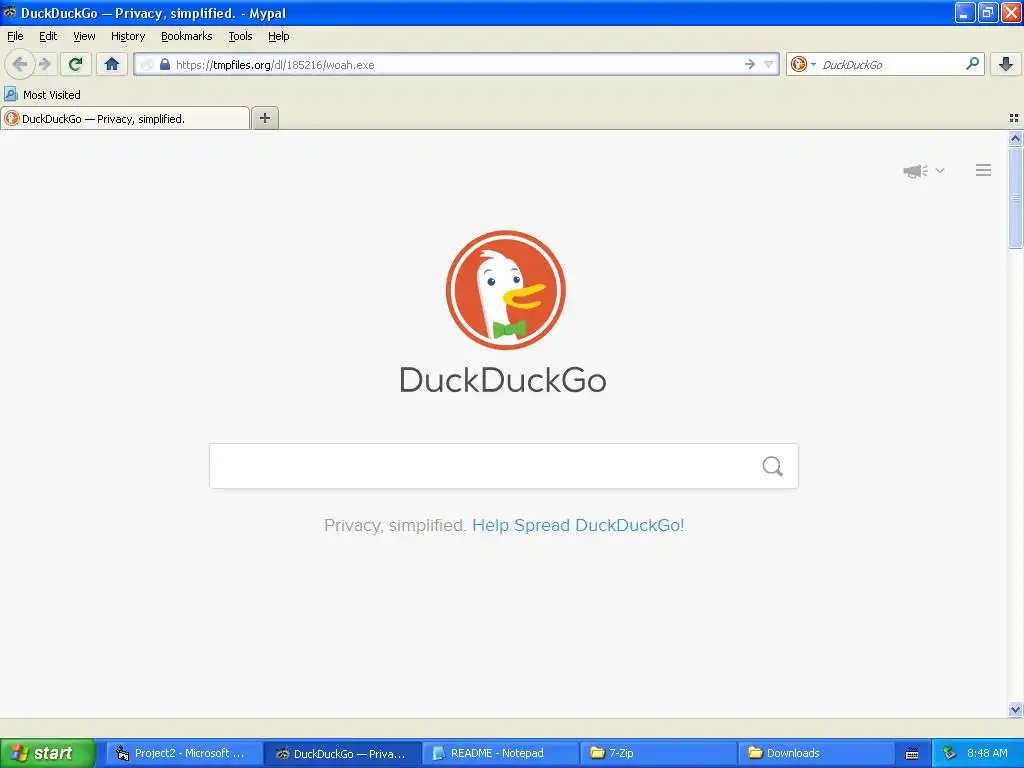Open the search engine selector dropdown
The height and width of the screenshot is (768, 1024).
(x=803, y=64)
